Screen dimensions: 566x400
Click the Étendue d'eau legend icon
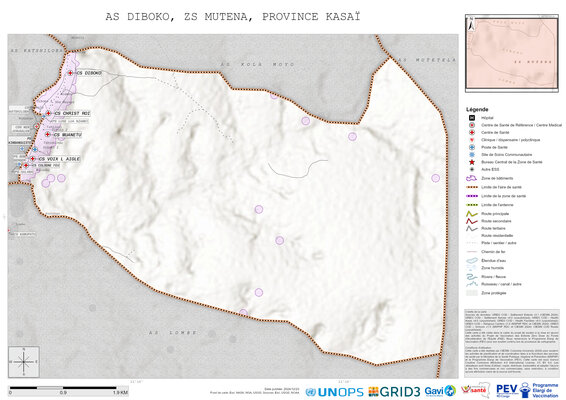coord(471,260)
